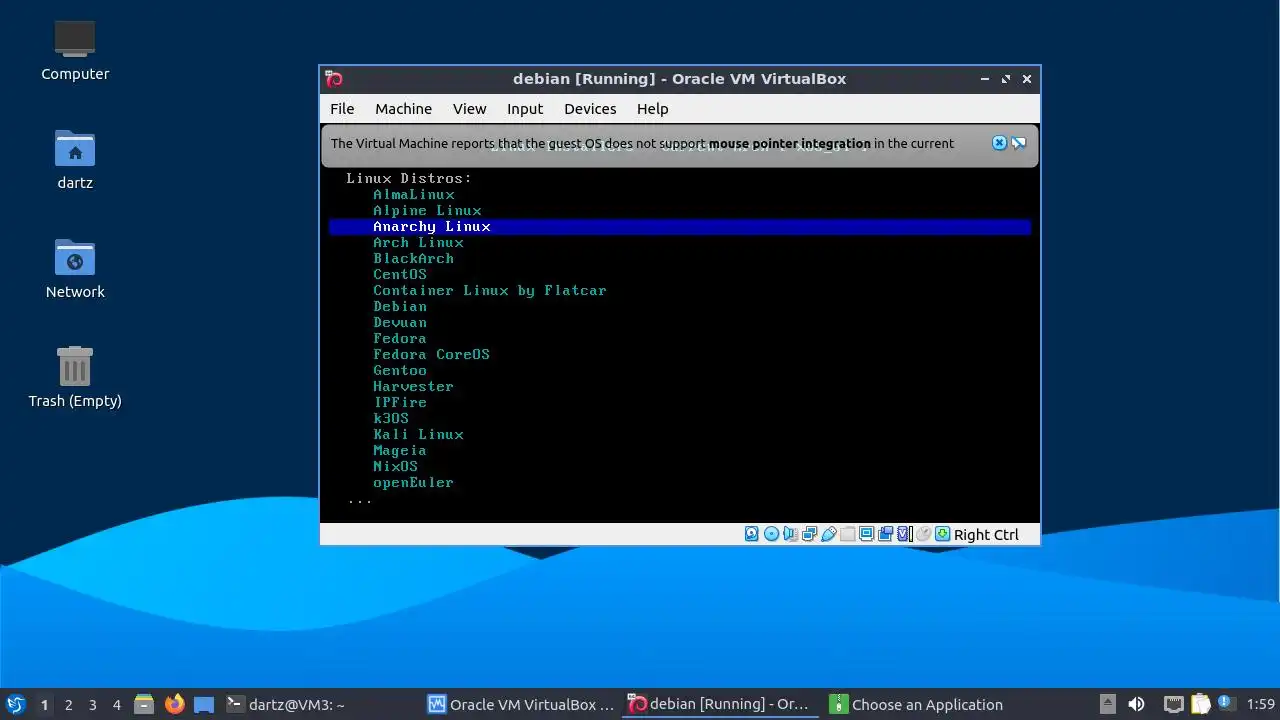The width and height of the screenshot is (1280, 720).
Task: Open the Network desktop icon
Action: 75,269
